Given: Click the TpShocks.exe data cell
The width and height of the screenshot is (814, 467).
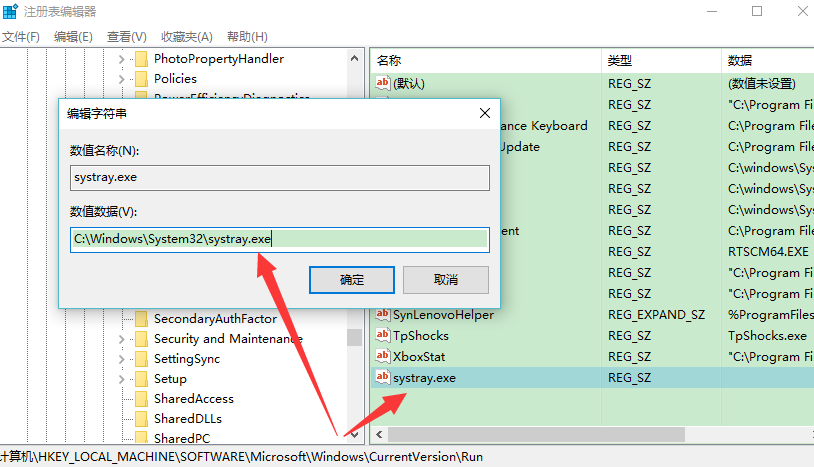Looking at the screenshot, I should 767,336.
